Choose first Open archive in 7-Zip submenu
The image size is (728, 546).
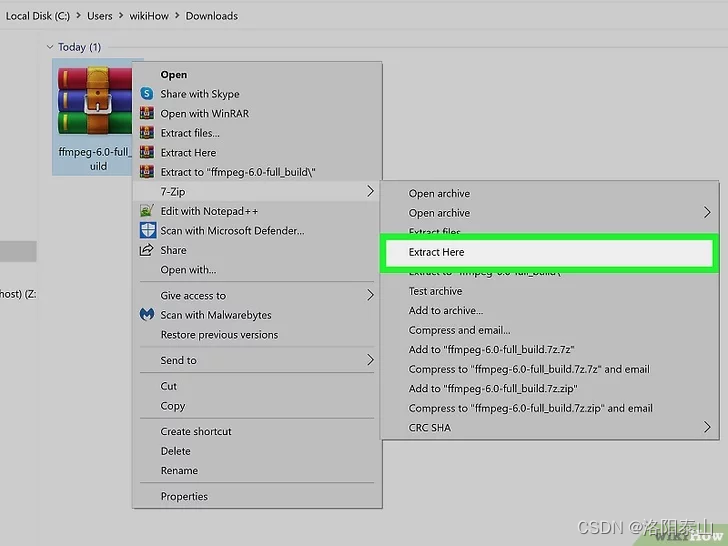(x=550, y=193)
